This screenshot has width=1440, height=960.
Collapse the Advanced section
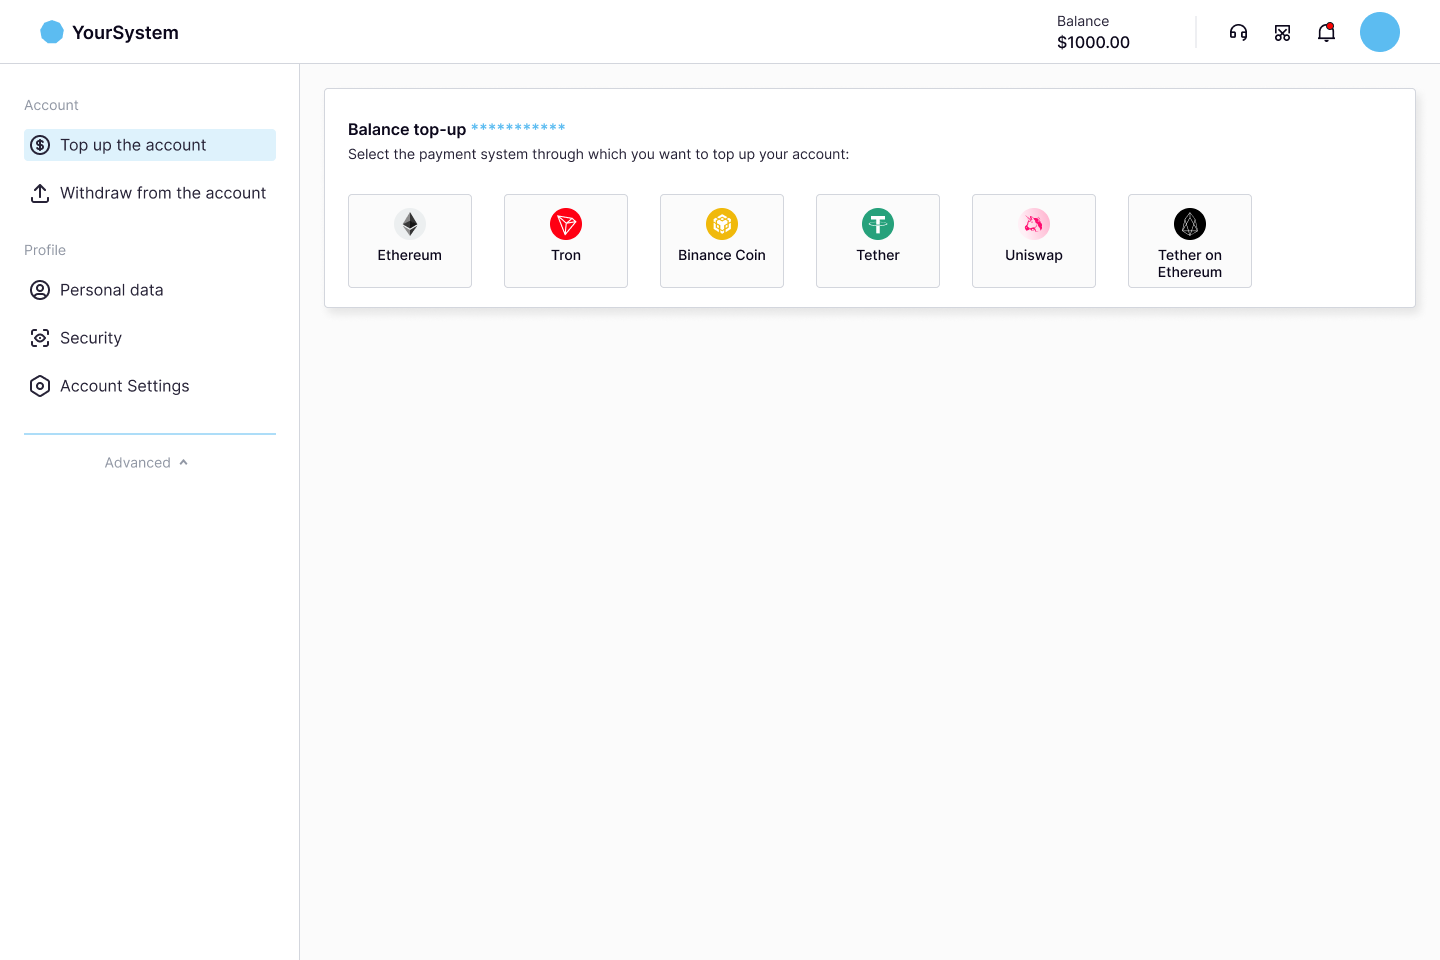[148, 463]
